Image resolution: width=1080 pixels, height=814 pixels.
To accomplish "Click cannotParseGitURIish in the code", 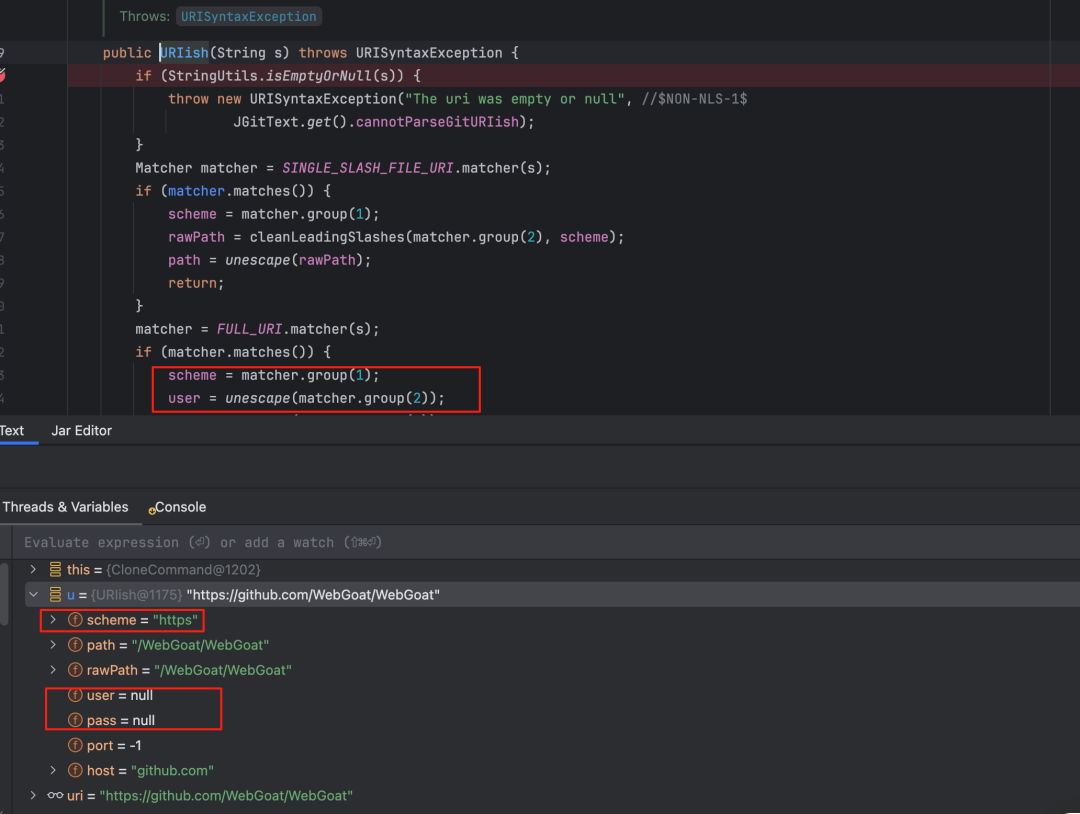I will point(437,122).
